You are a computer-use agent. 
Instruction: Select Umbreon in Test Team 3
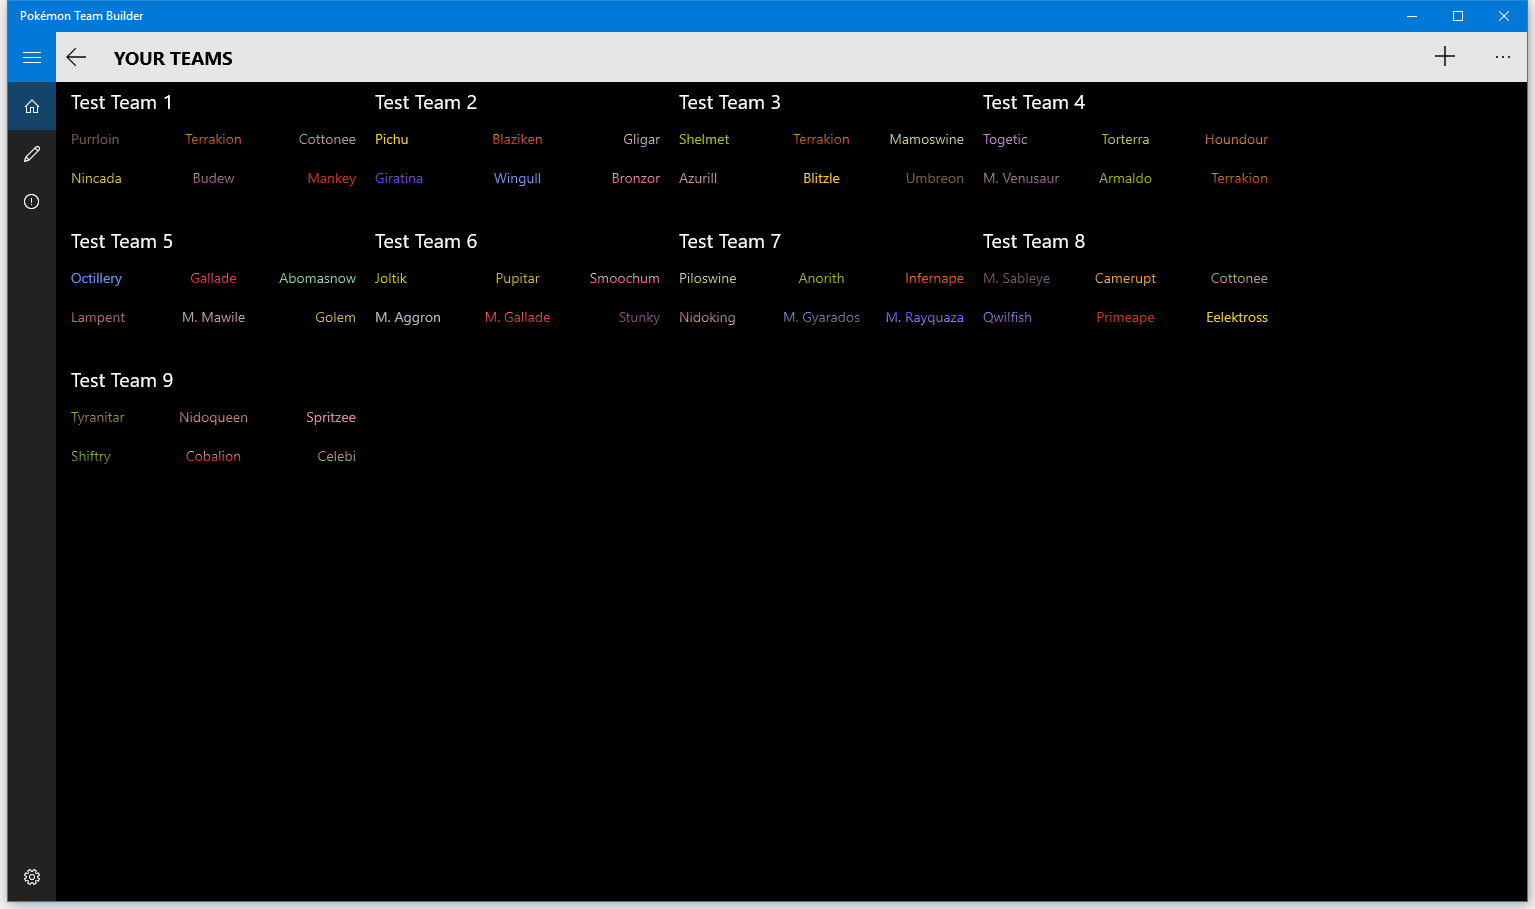(x=934, y=178)
